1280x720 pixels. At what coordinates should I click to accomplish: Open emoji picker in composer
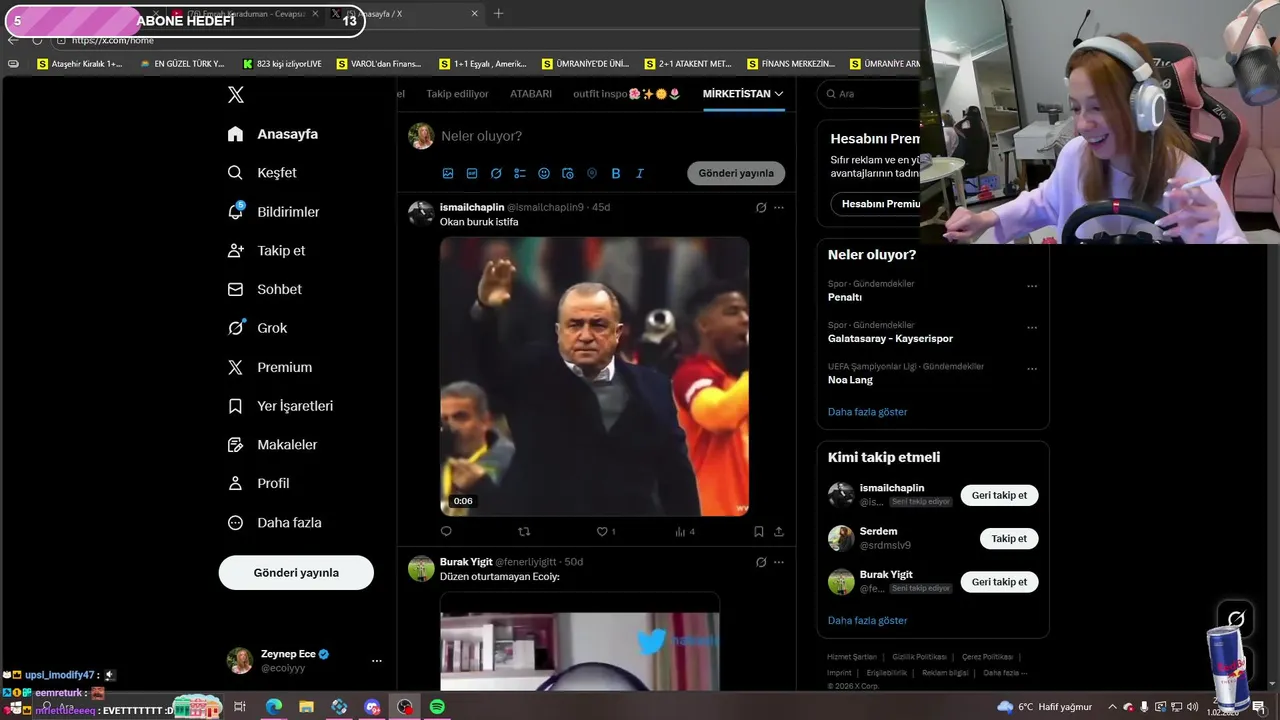click(544, 173)
